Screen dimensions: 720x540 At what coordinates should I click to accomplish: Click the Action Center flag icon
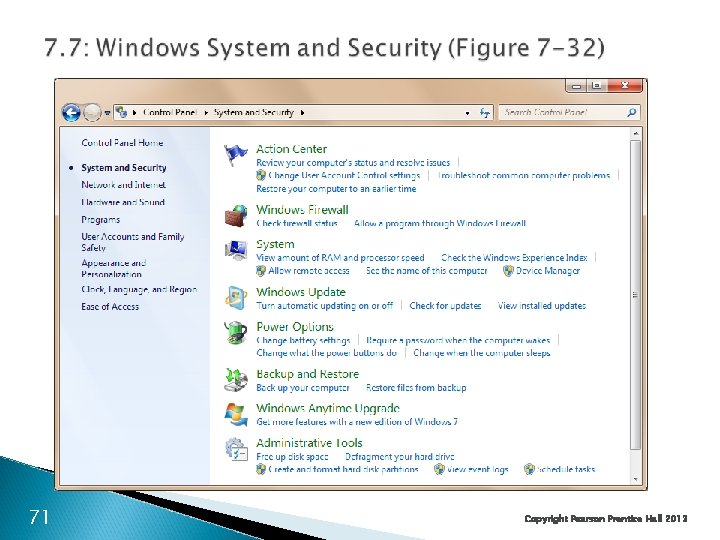click(x=236, y=155)
